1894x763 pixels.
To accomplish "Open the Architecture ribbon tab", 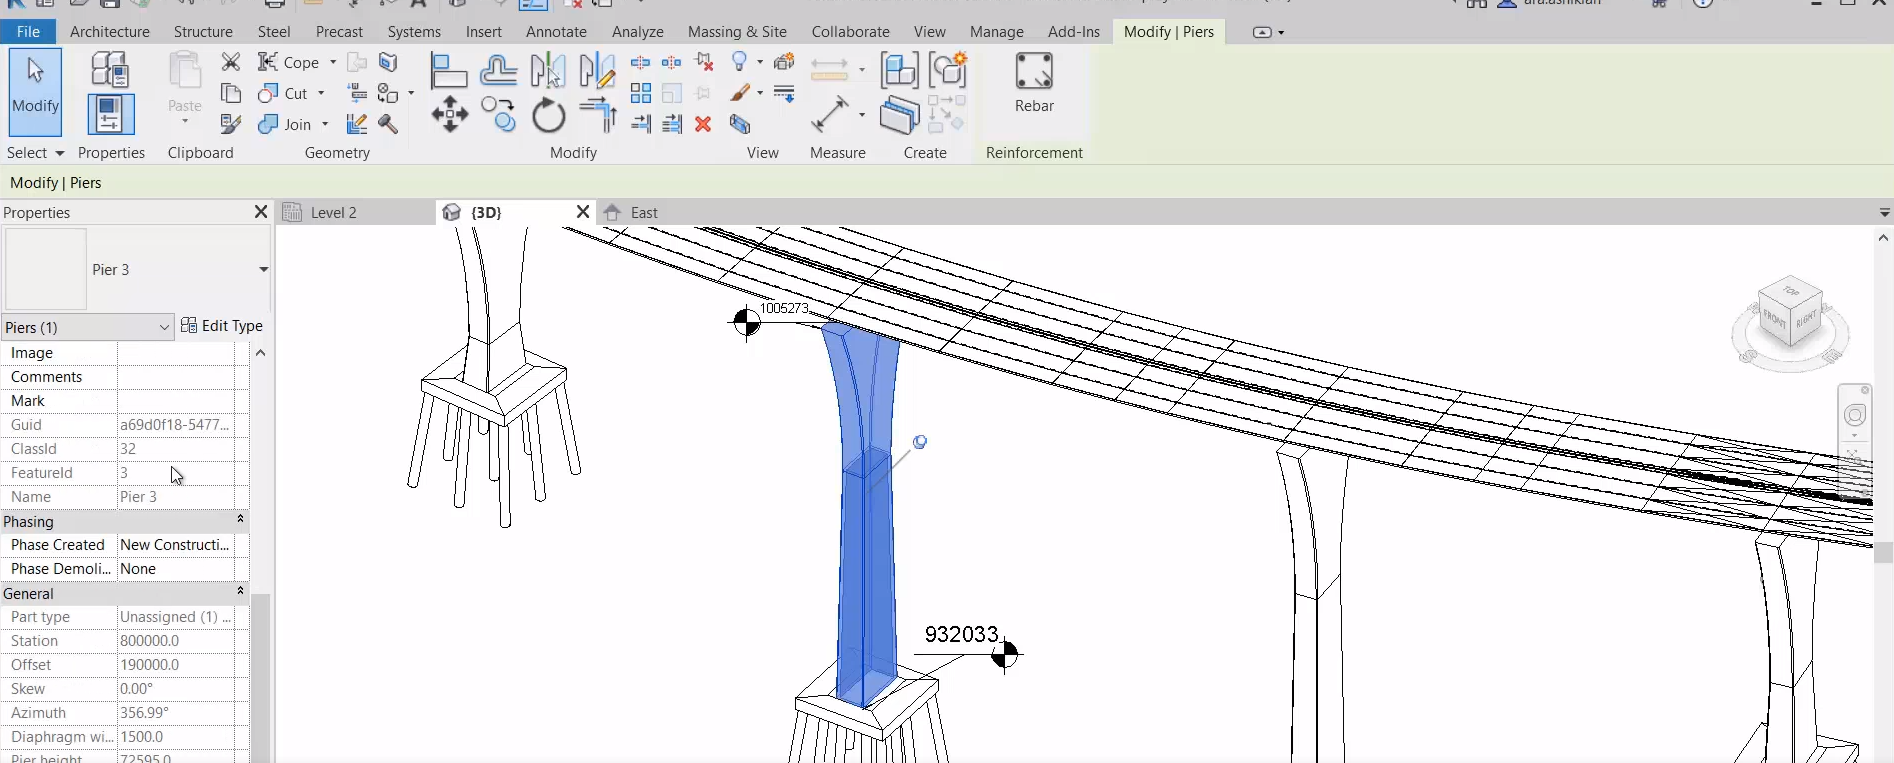I will (109, 32).
